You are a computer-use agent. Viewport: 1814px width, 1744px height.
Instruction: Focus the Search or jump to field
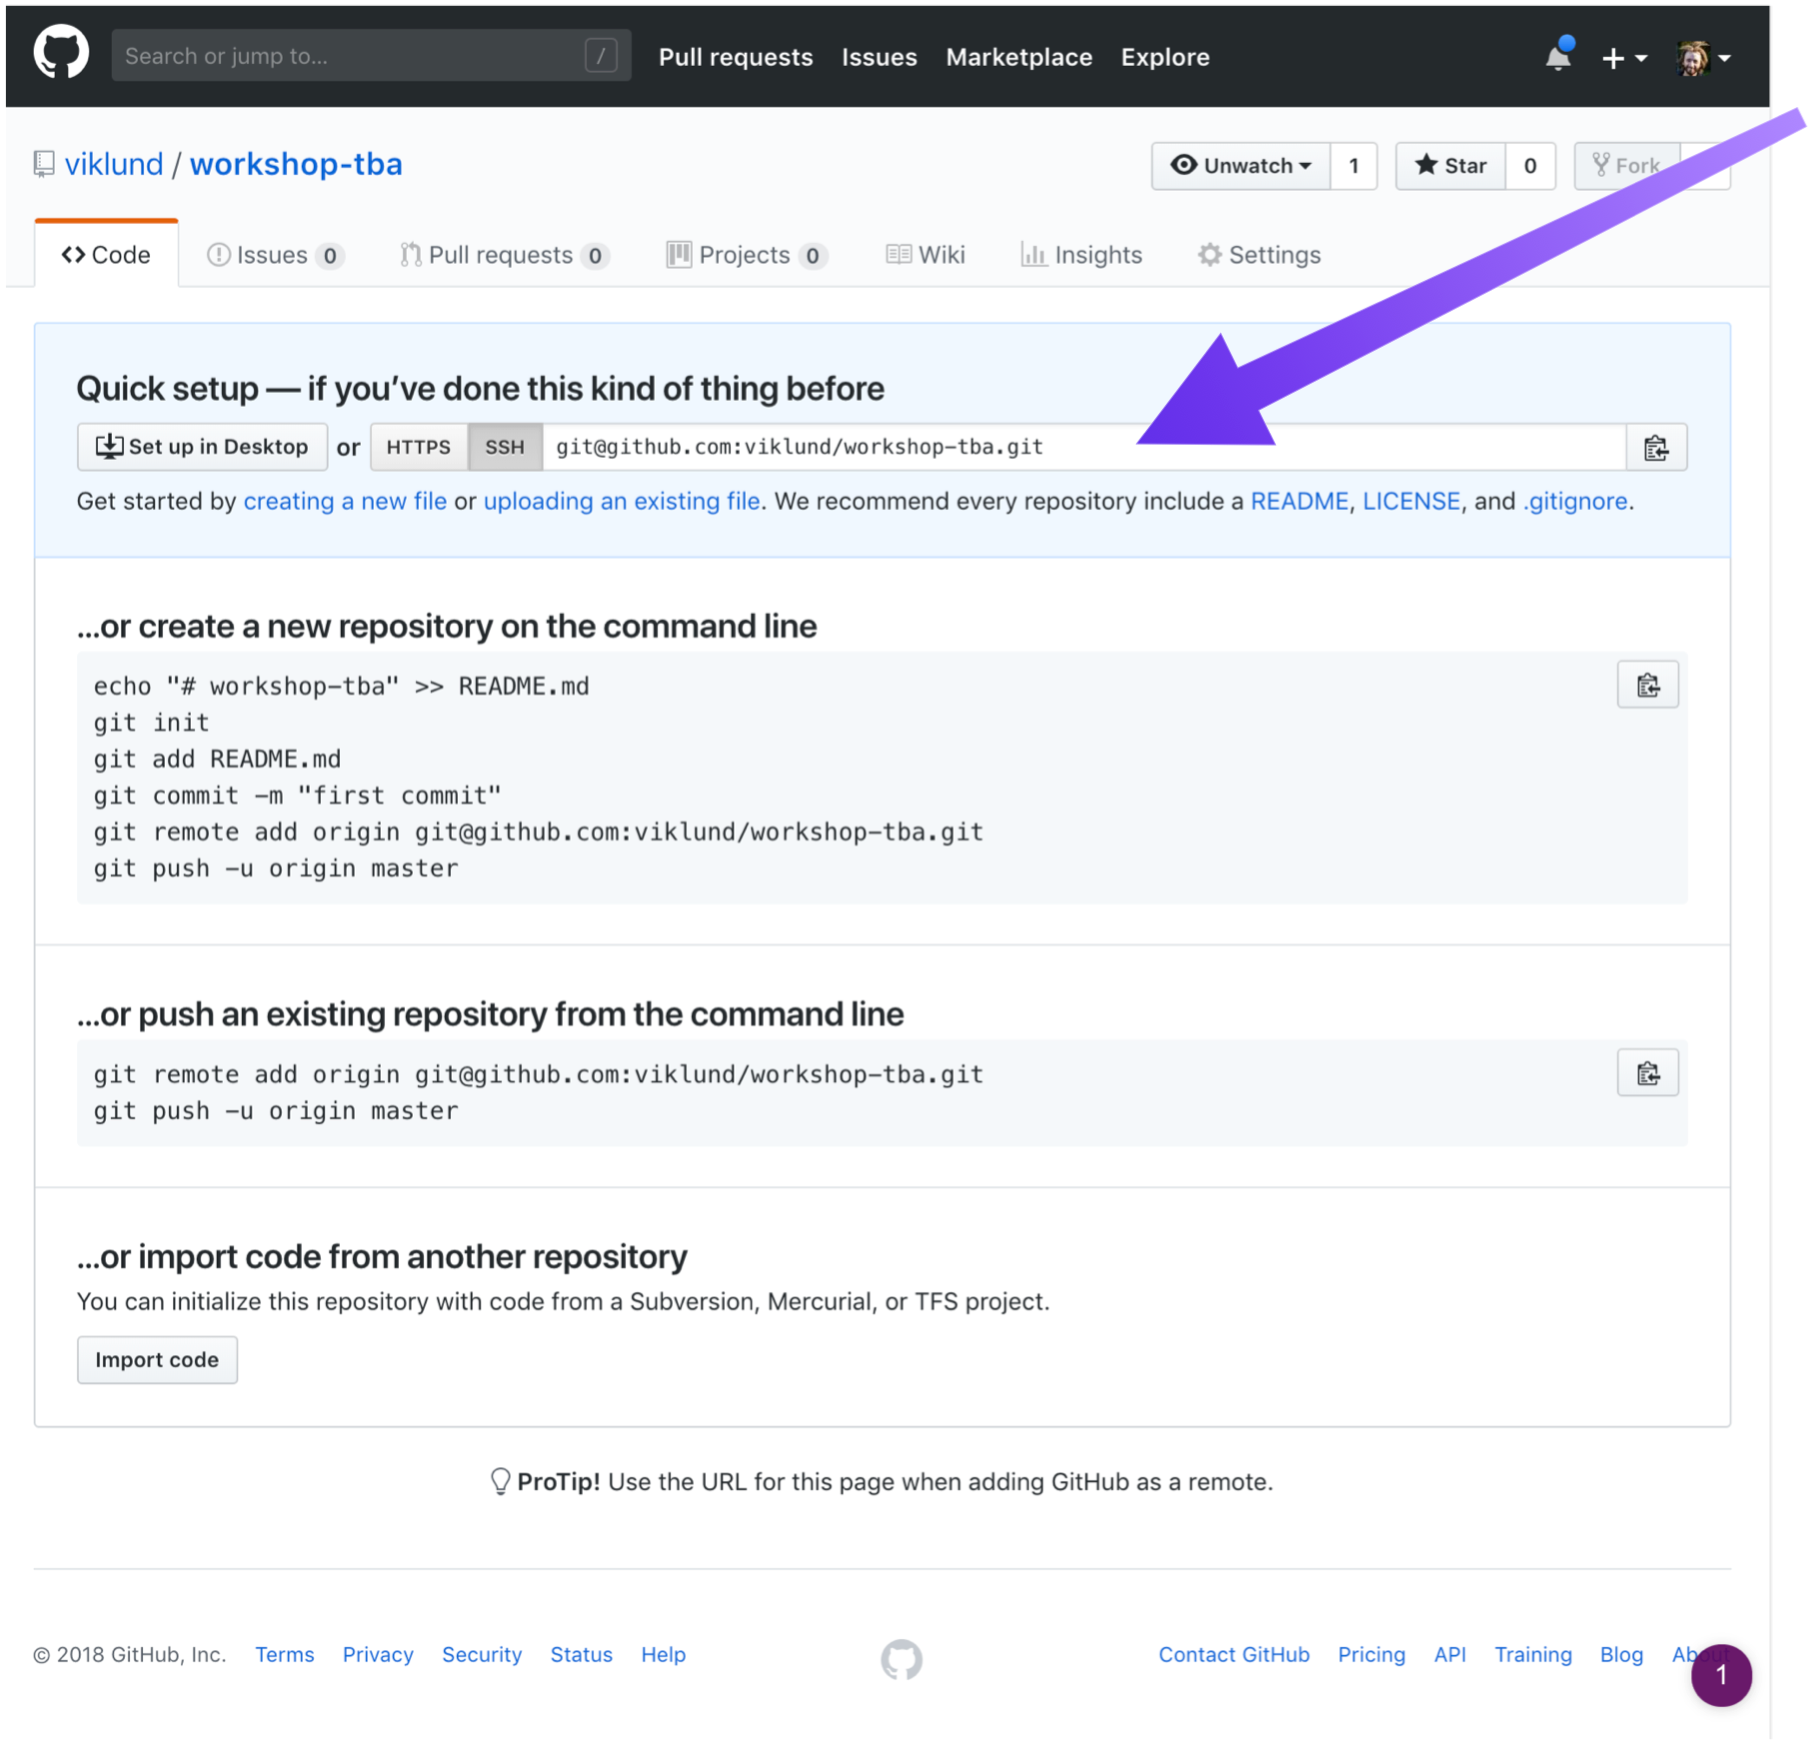(371, 55)
